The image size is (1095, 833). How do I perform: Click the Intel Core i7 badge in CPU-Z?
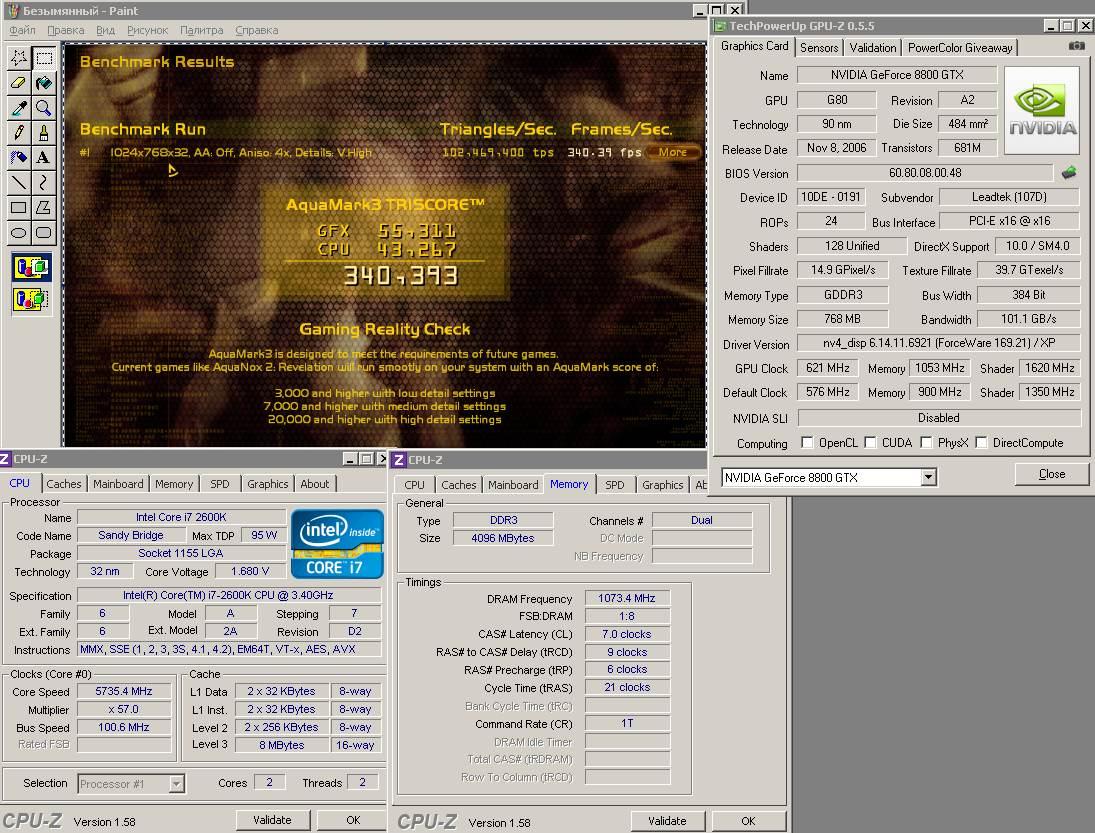pyautogui.click(x=337, y=544)
